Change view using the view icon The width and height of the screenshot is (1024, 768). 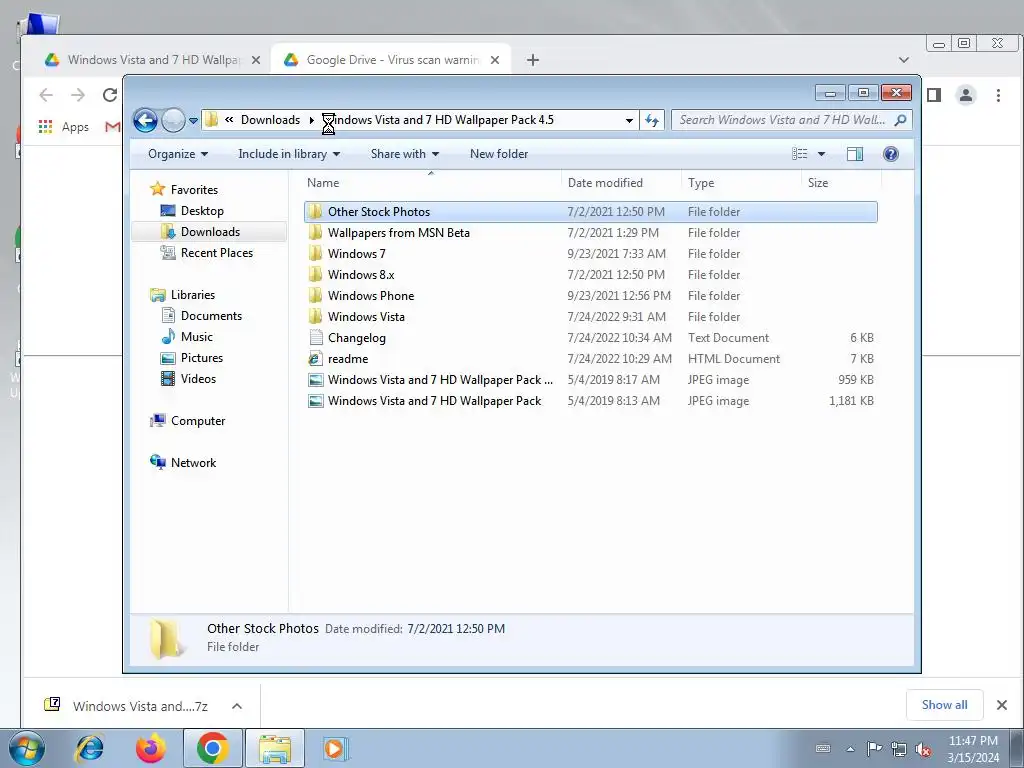[800, 154]
